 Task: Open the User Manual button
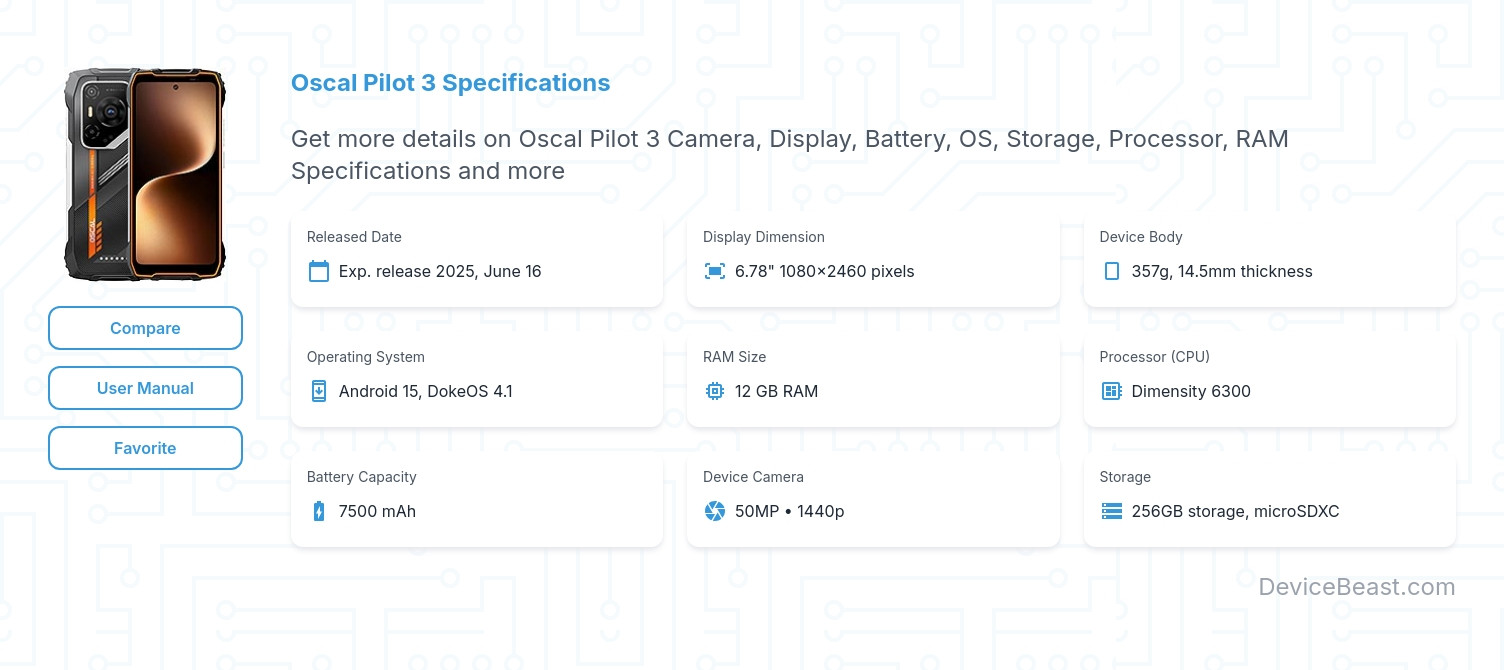click(145, 388)
